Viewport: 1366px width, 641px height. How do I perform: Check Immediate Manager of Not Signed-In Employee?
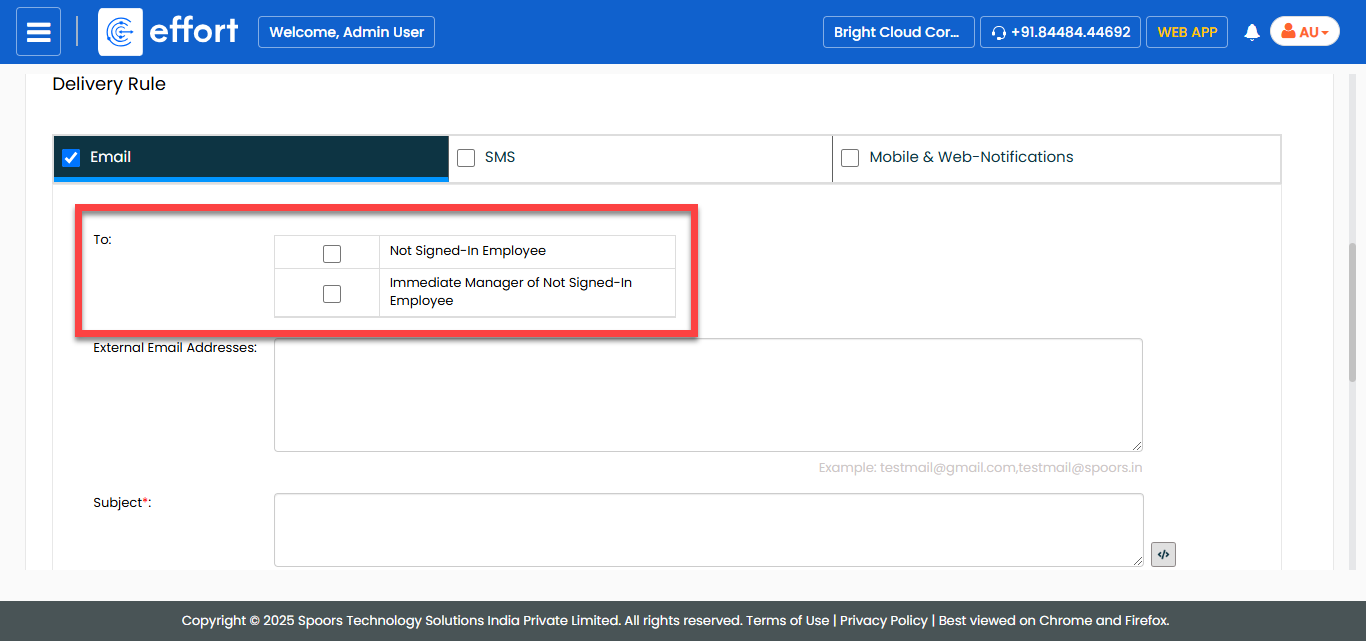pos(332,293)
